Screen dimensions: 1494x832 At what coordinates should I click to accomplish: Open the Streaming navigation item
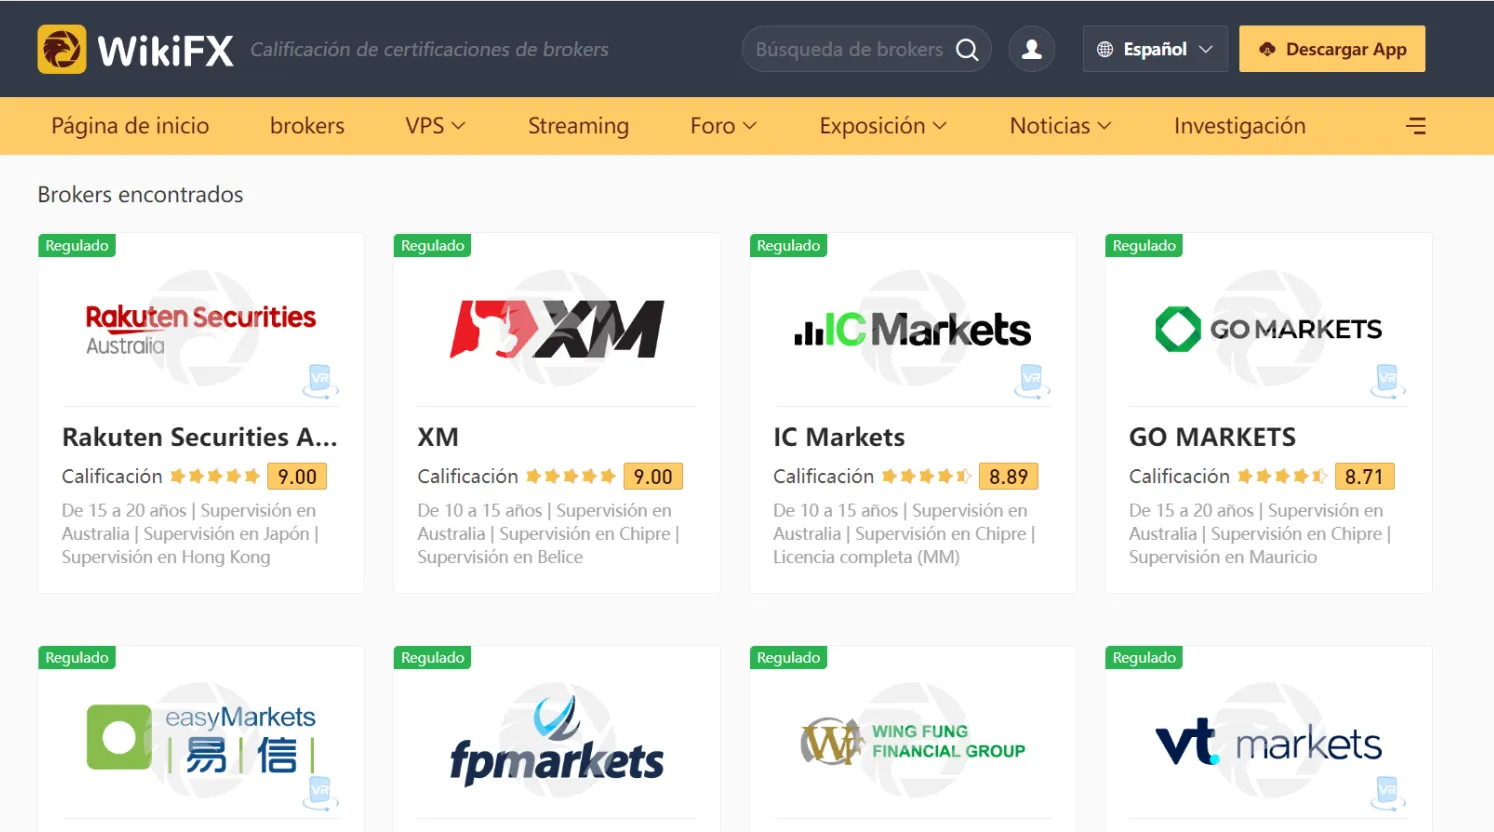point(578,126)
